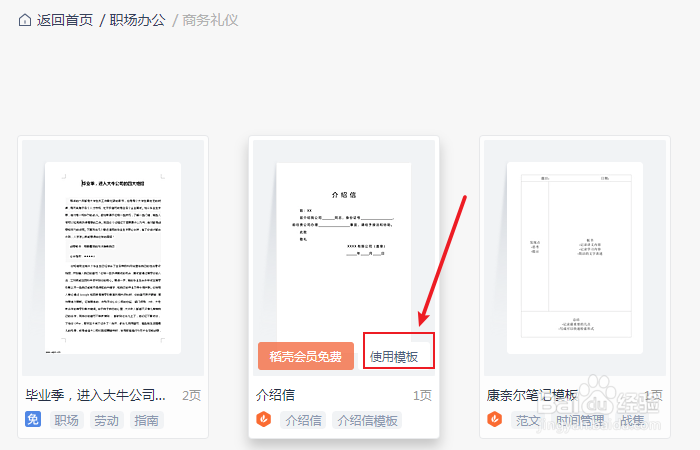Open the 康奈尔笔记模板 thumbnail
Viewport: 700px width, 450px height.
tap(575, 258)
